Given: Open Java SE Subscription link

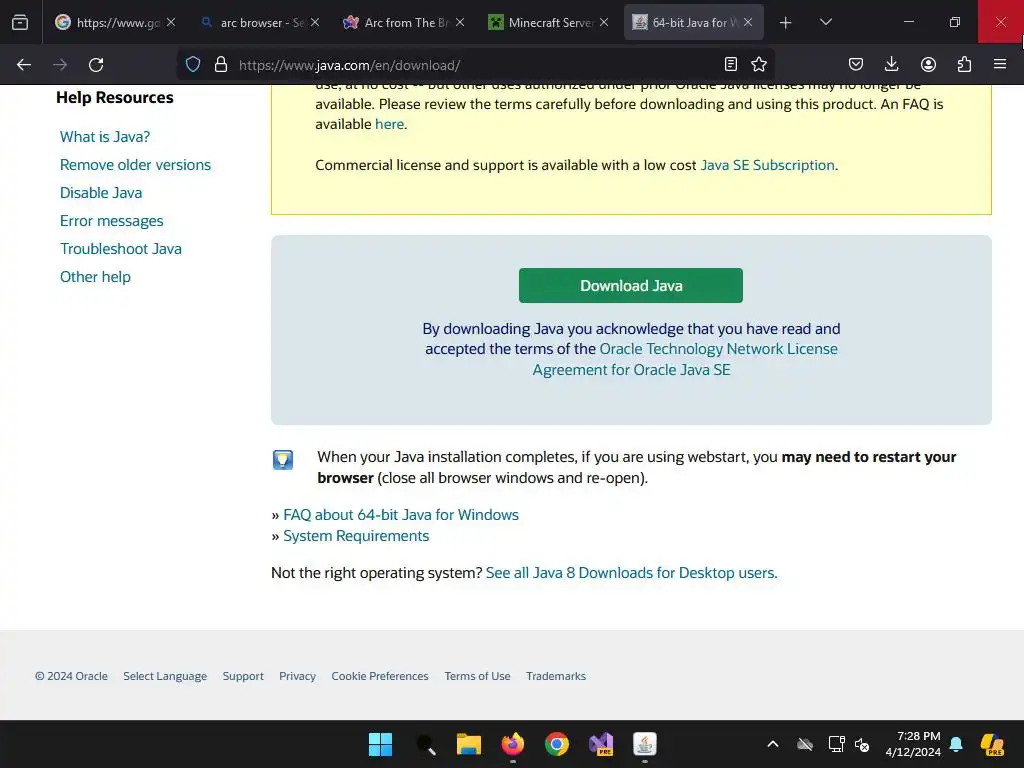Looking at the screenshot, I should (x=767, y=165).
